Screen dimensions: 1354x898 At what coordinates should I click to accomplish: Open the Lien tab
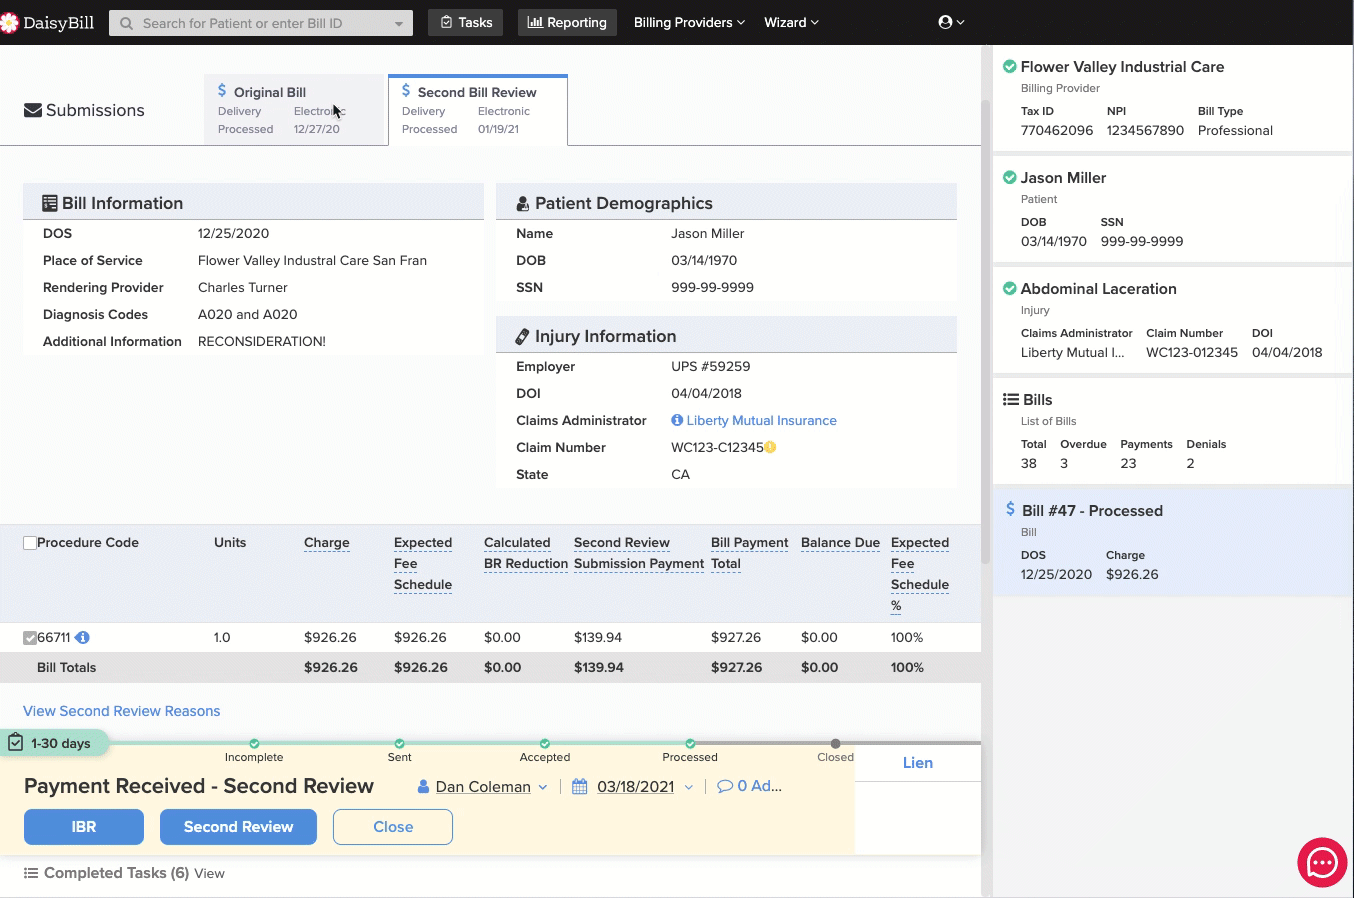(918, 762)
